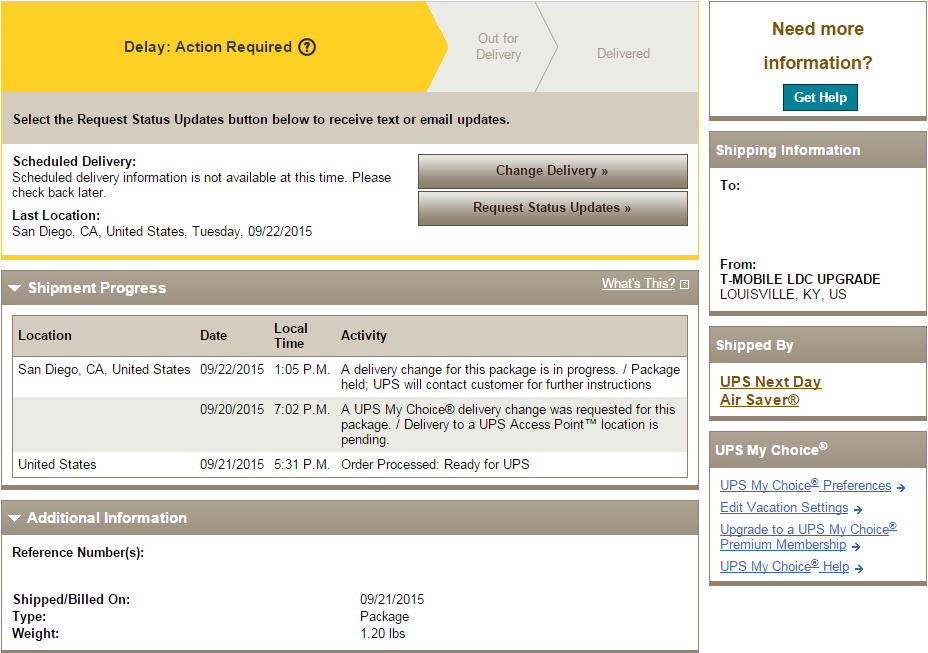Click the Shipment Progress heading
Viewport: 928px width, 653px height.
(97, 288)
